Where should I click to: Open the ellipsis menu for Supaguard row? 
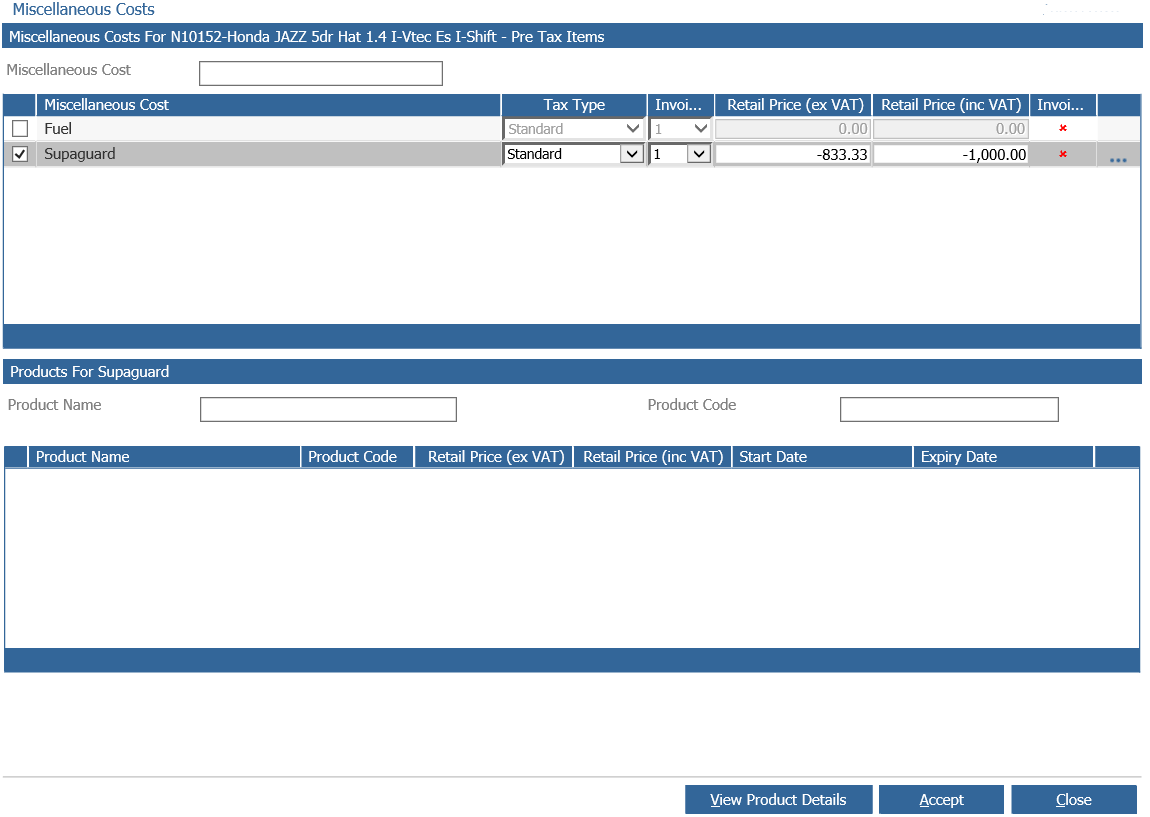1118,159
